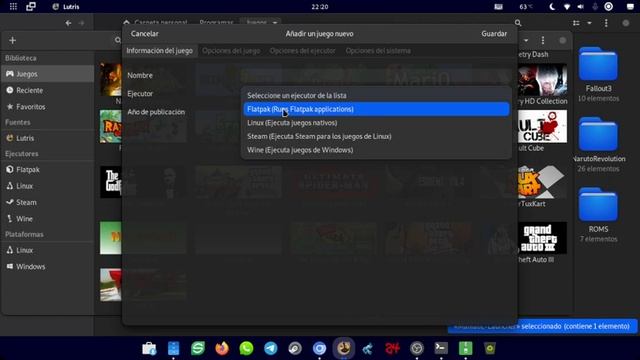Screen dimensions: 640x360
Task: Switch to Opciones del sistema tab
Action: point(378,51)
